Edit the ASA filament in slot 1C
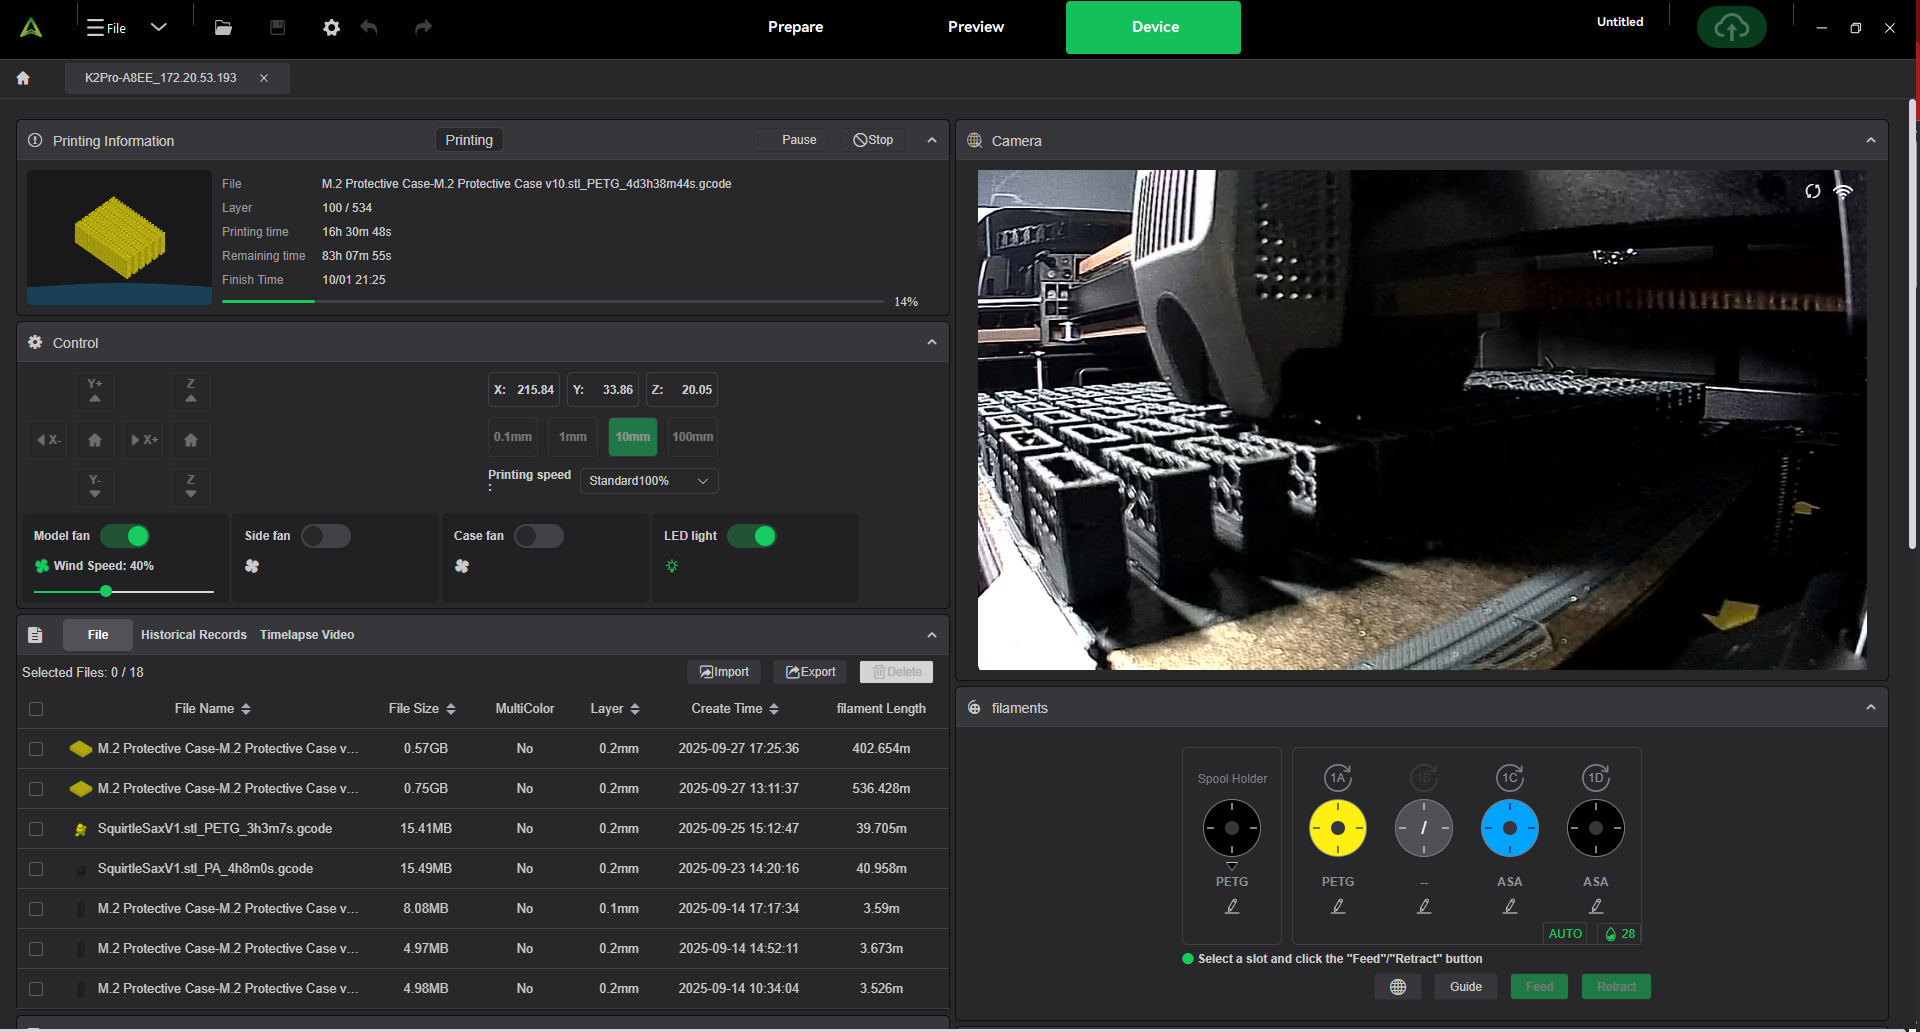Image resolution: width=1920 pixels, height=1032 pixels. pos(1510,906)
